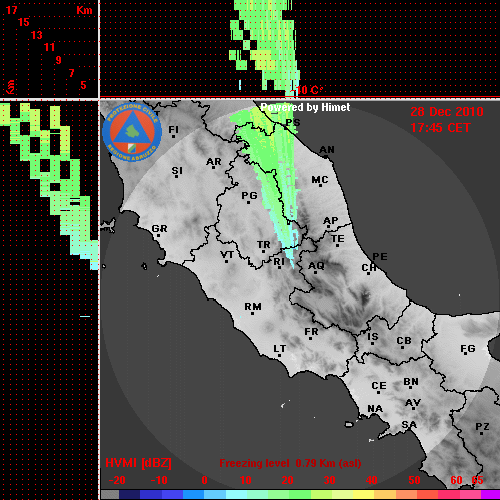Click the city label SA on map
The image size is (500, 500).
pos(409,425)
